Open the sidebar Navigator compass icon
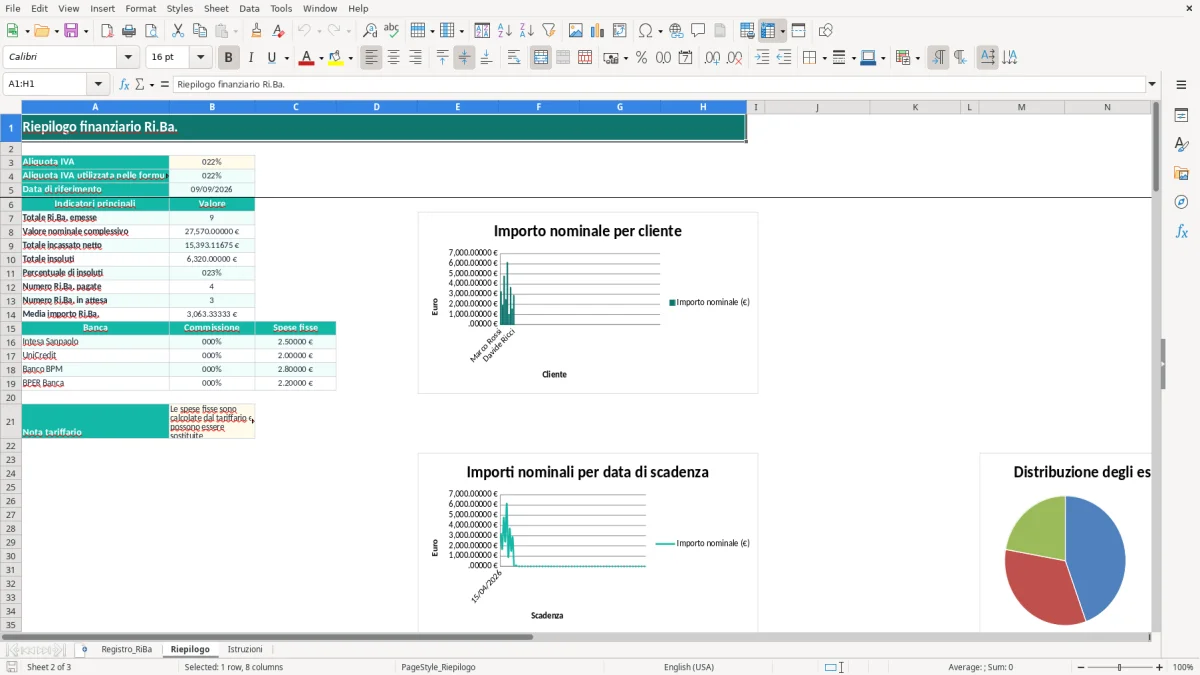1200x675 pixels. pyautogui.click(x=1181, y=202)
